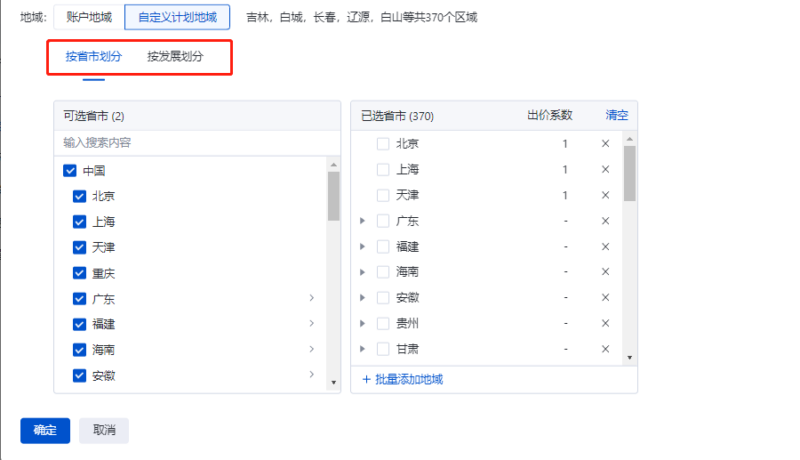800x460 pixels.
Task: Switch to 按发展划分 tab
Action: [175, 57]
